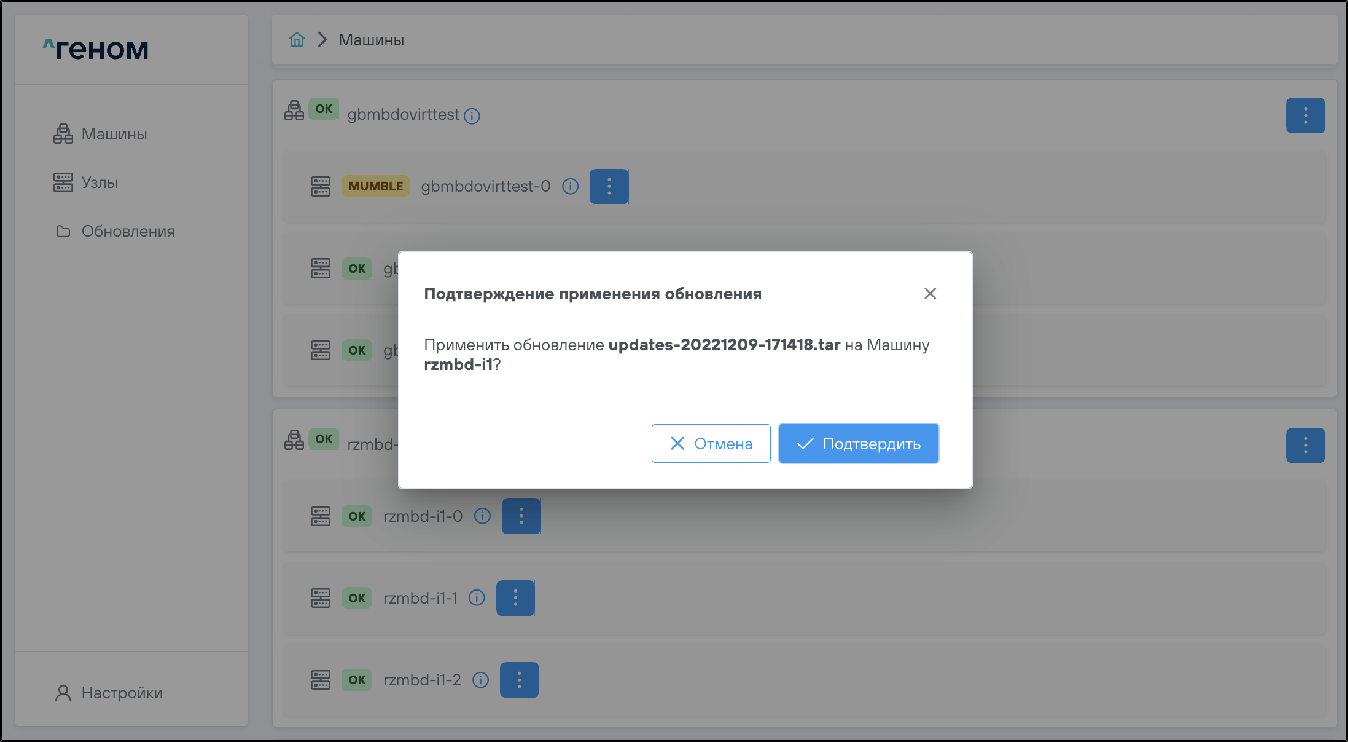
Task: Open actions menu for rzmbd-i1 machine
Action: 1304,445
